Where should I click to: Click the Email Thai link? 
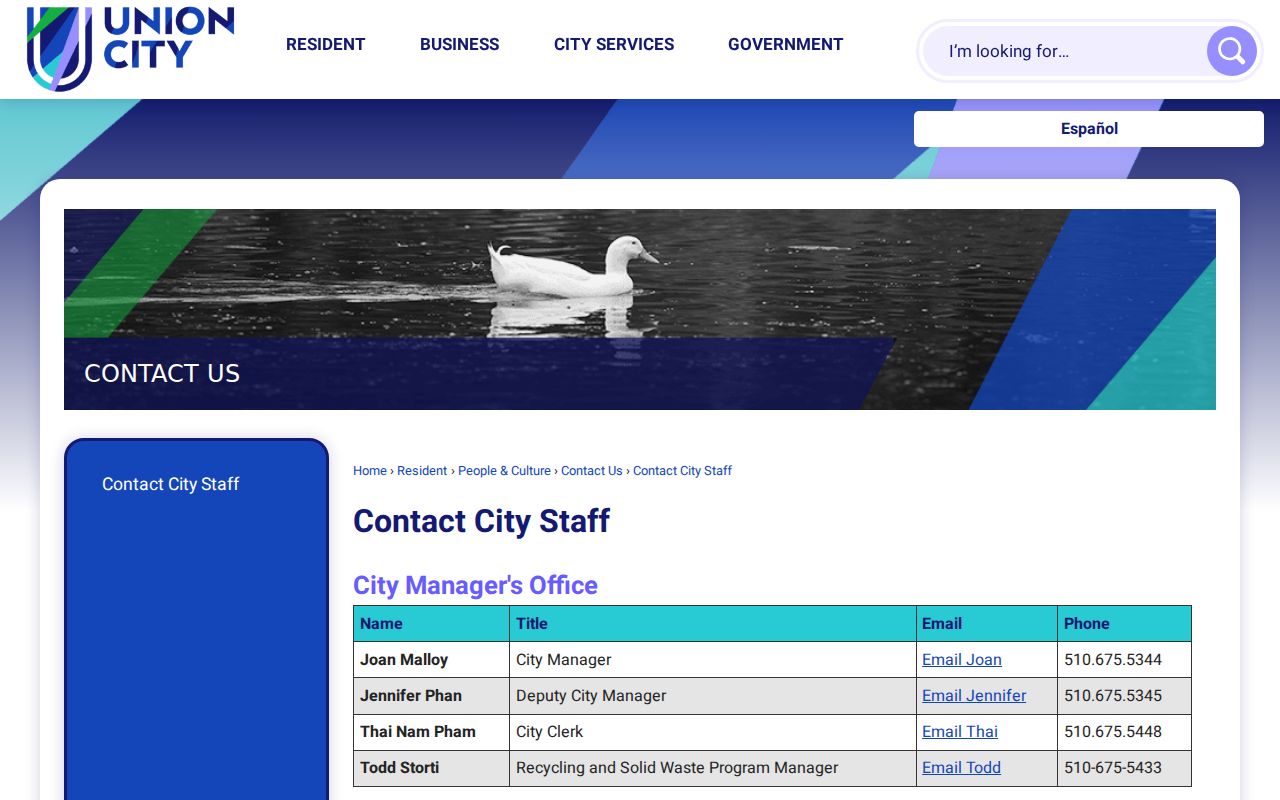(x=960, y=732)
